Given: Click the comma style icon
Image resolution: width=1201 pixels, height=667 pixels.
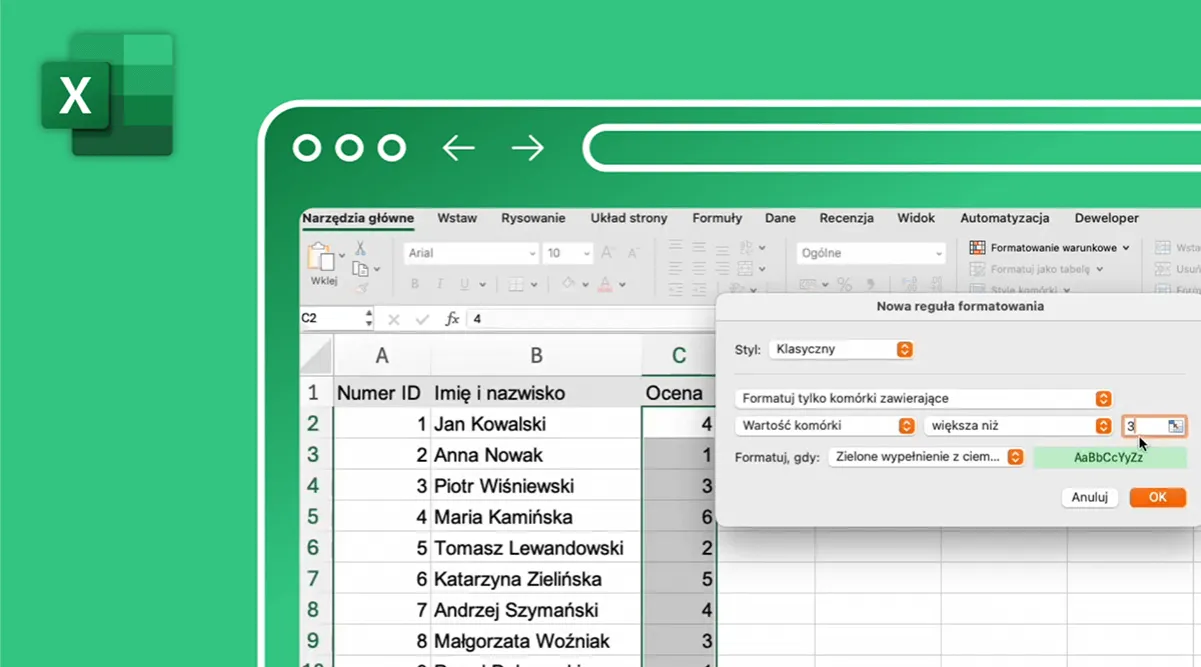Looking at the screenshot, I should point(871,285).
